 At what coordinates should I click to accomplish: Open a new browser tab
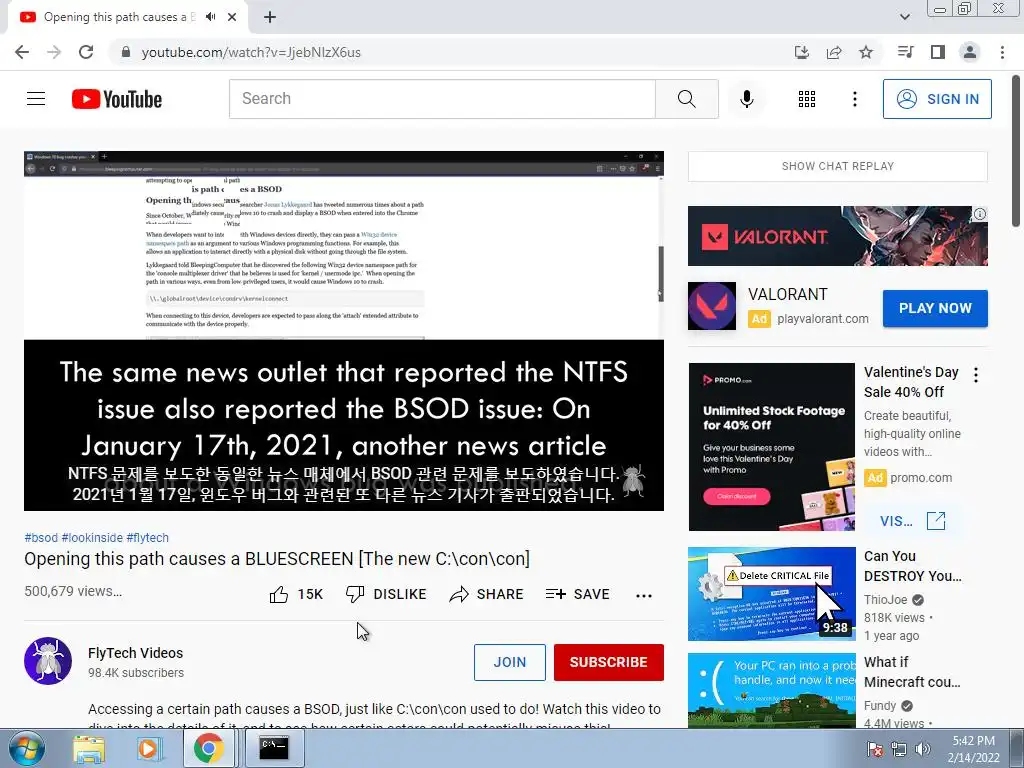(x=270, y=17)
